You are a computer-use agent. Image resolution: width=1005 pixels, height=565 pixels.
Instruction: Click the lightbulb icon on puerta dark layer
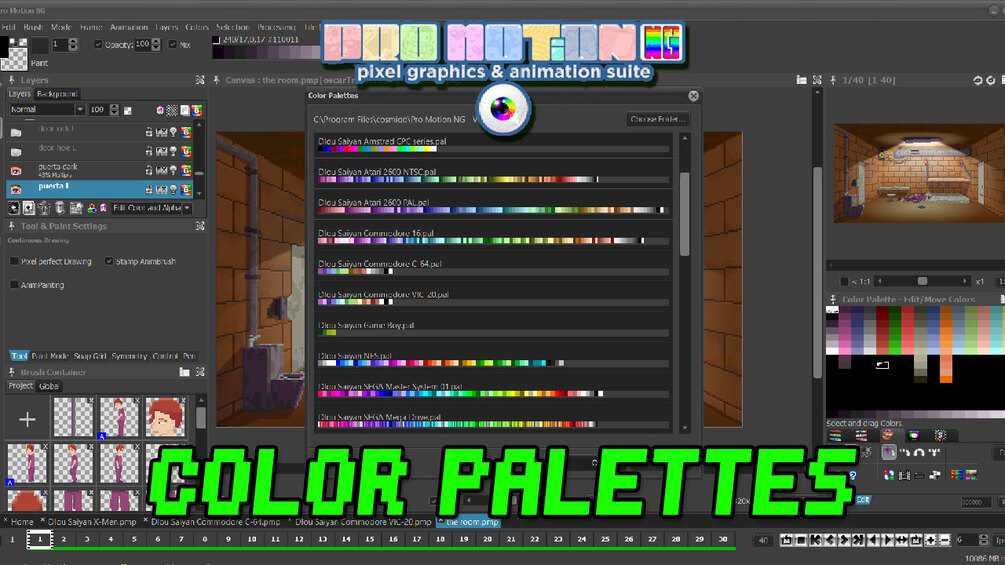(x=173, y=170)
